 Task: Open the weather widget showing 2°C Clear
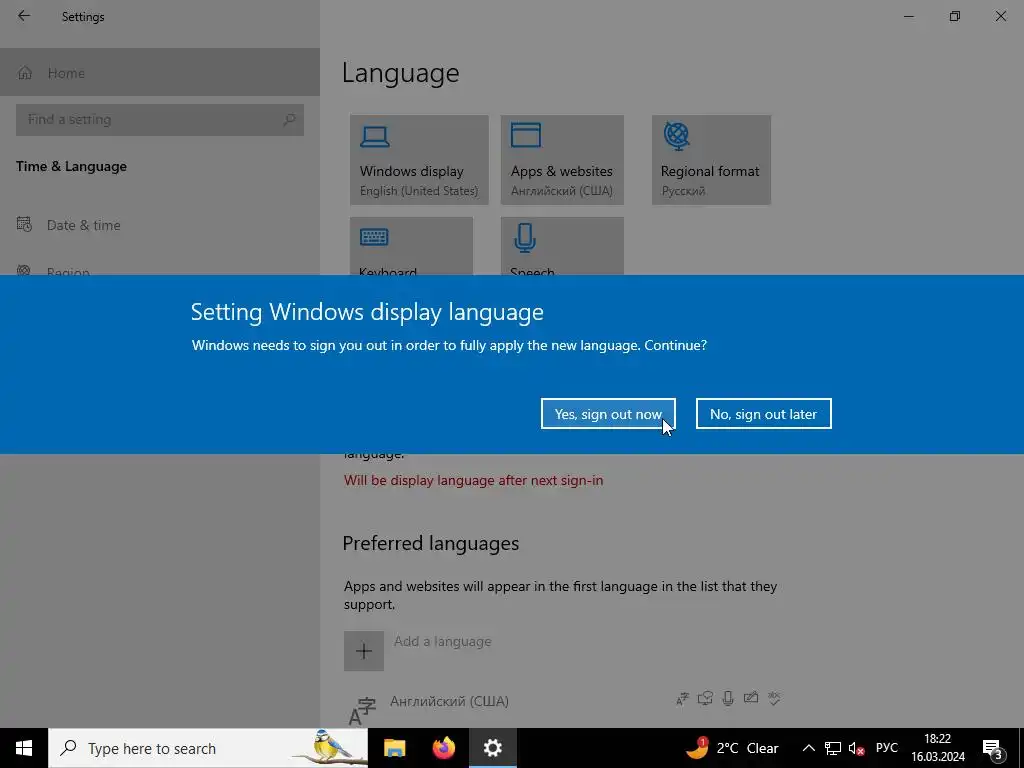732,748
